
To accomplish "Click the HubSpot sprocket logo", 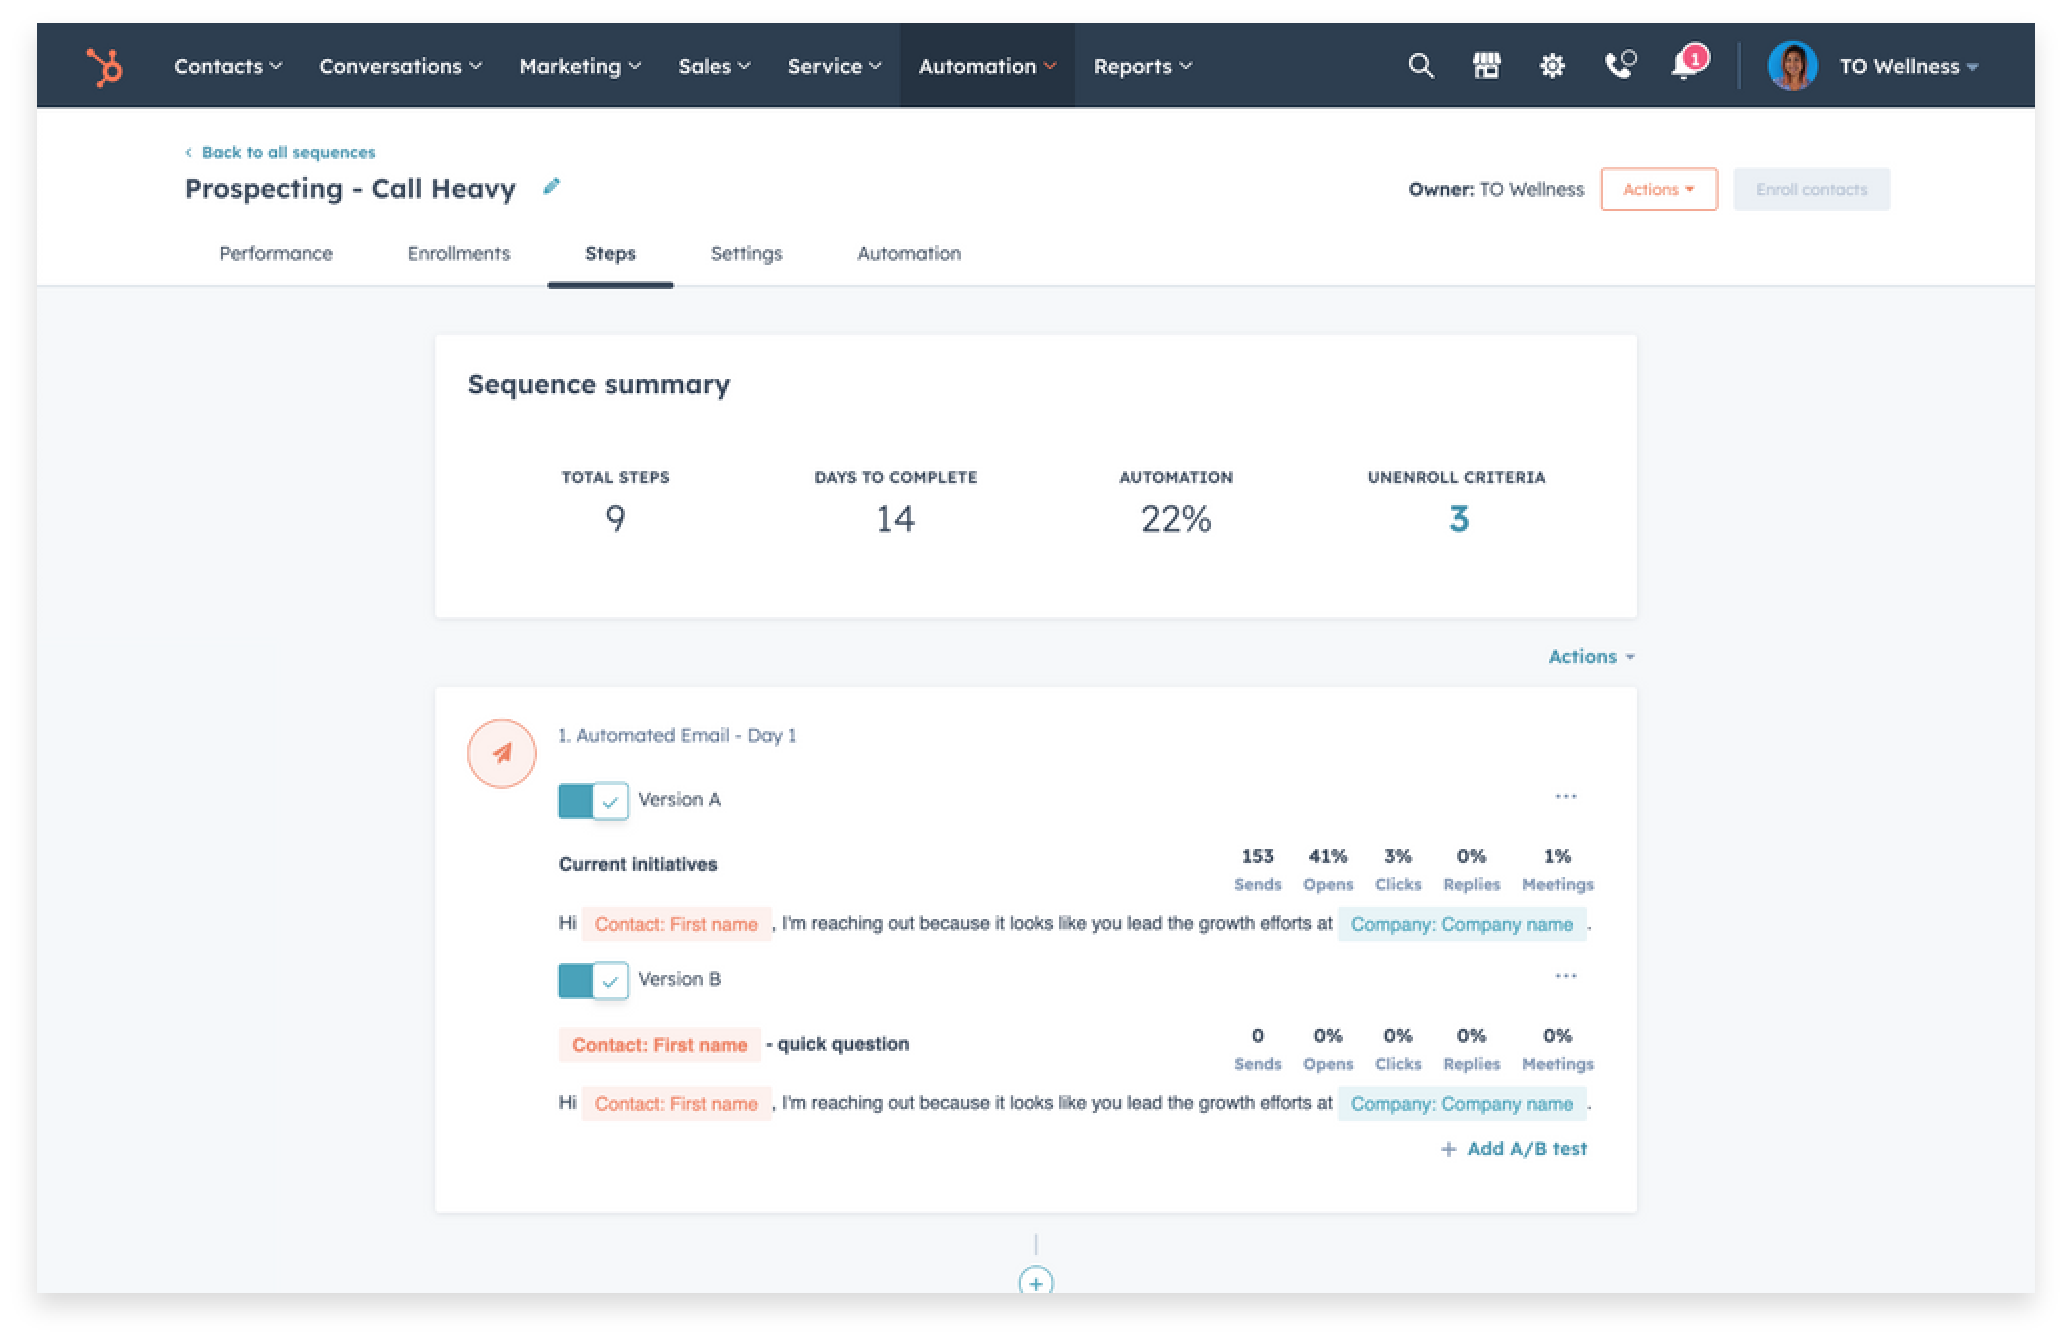I will click(104, 67).
